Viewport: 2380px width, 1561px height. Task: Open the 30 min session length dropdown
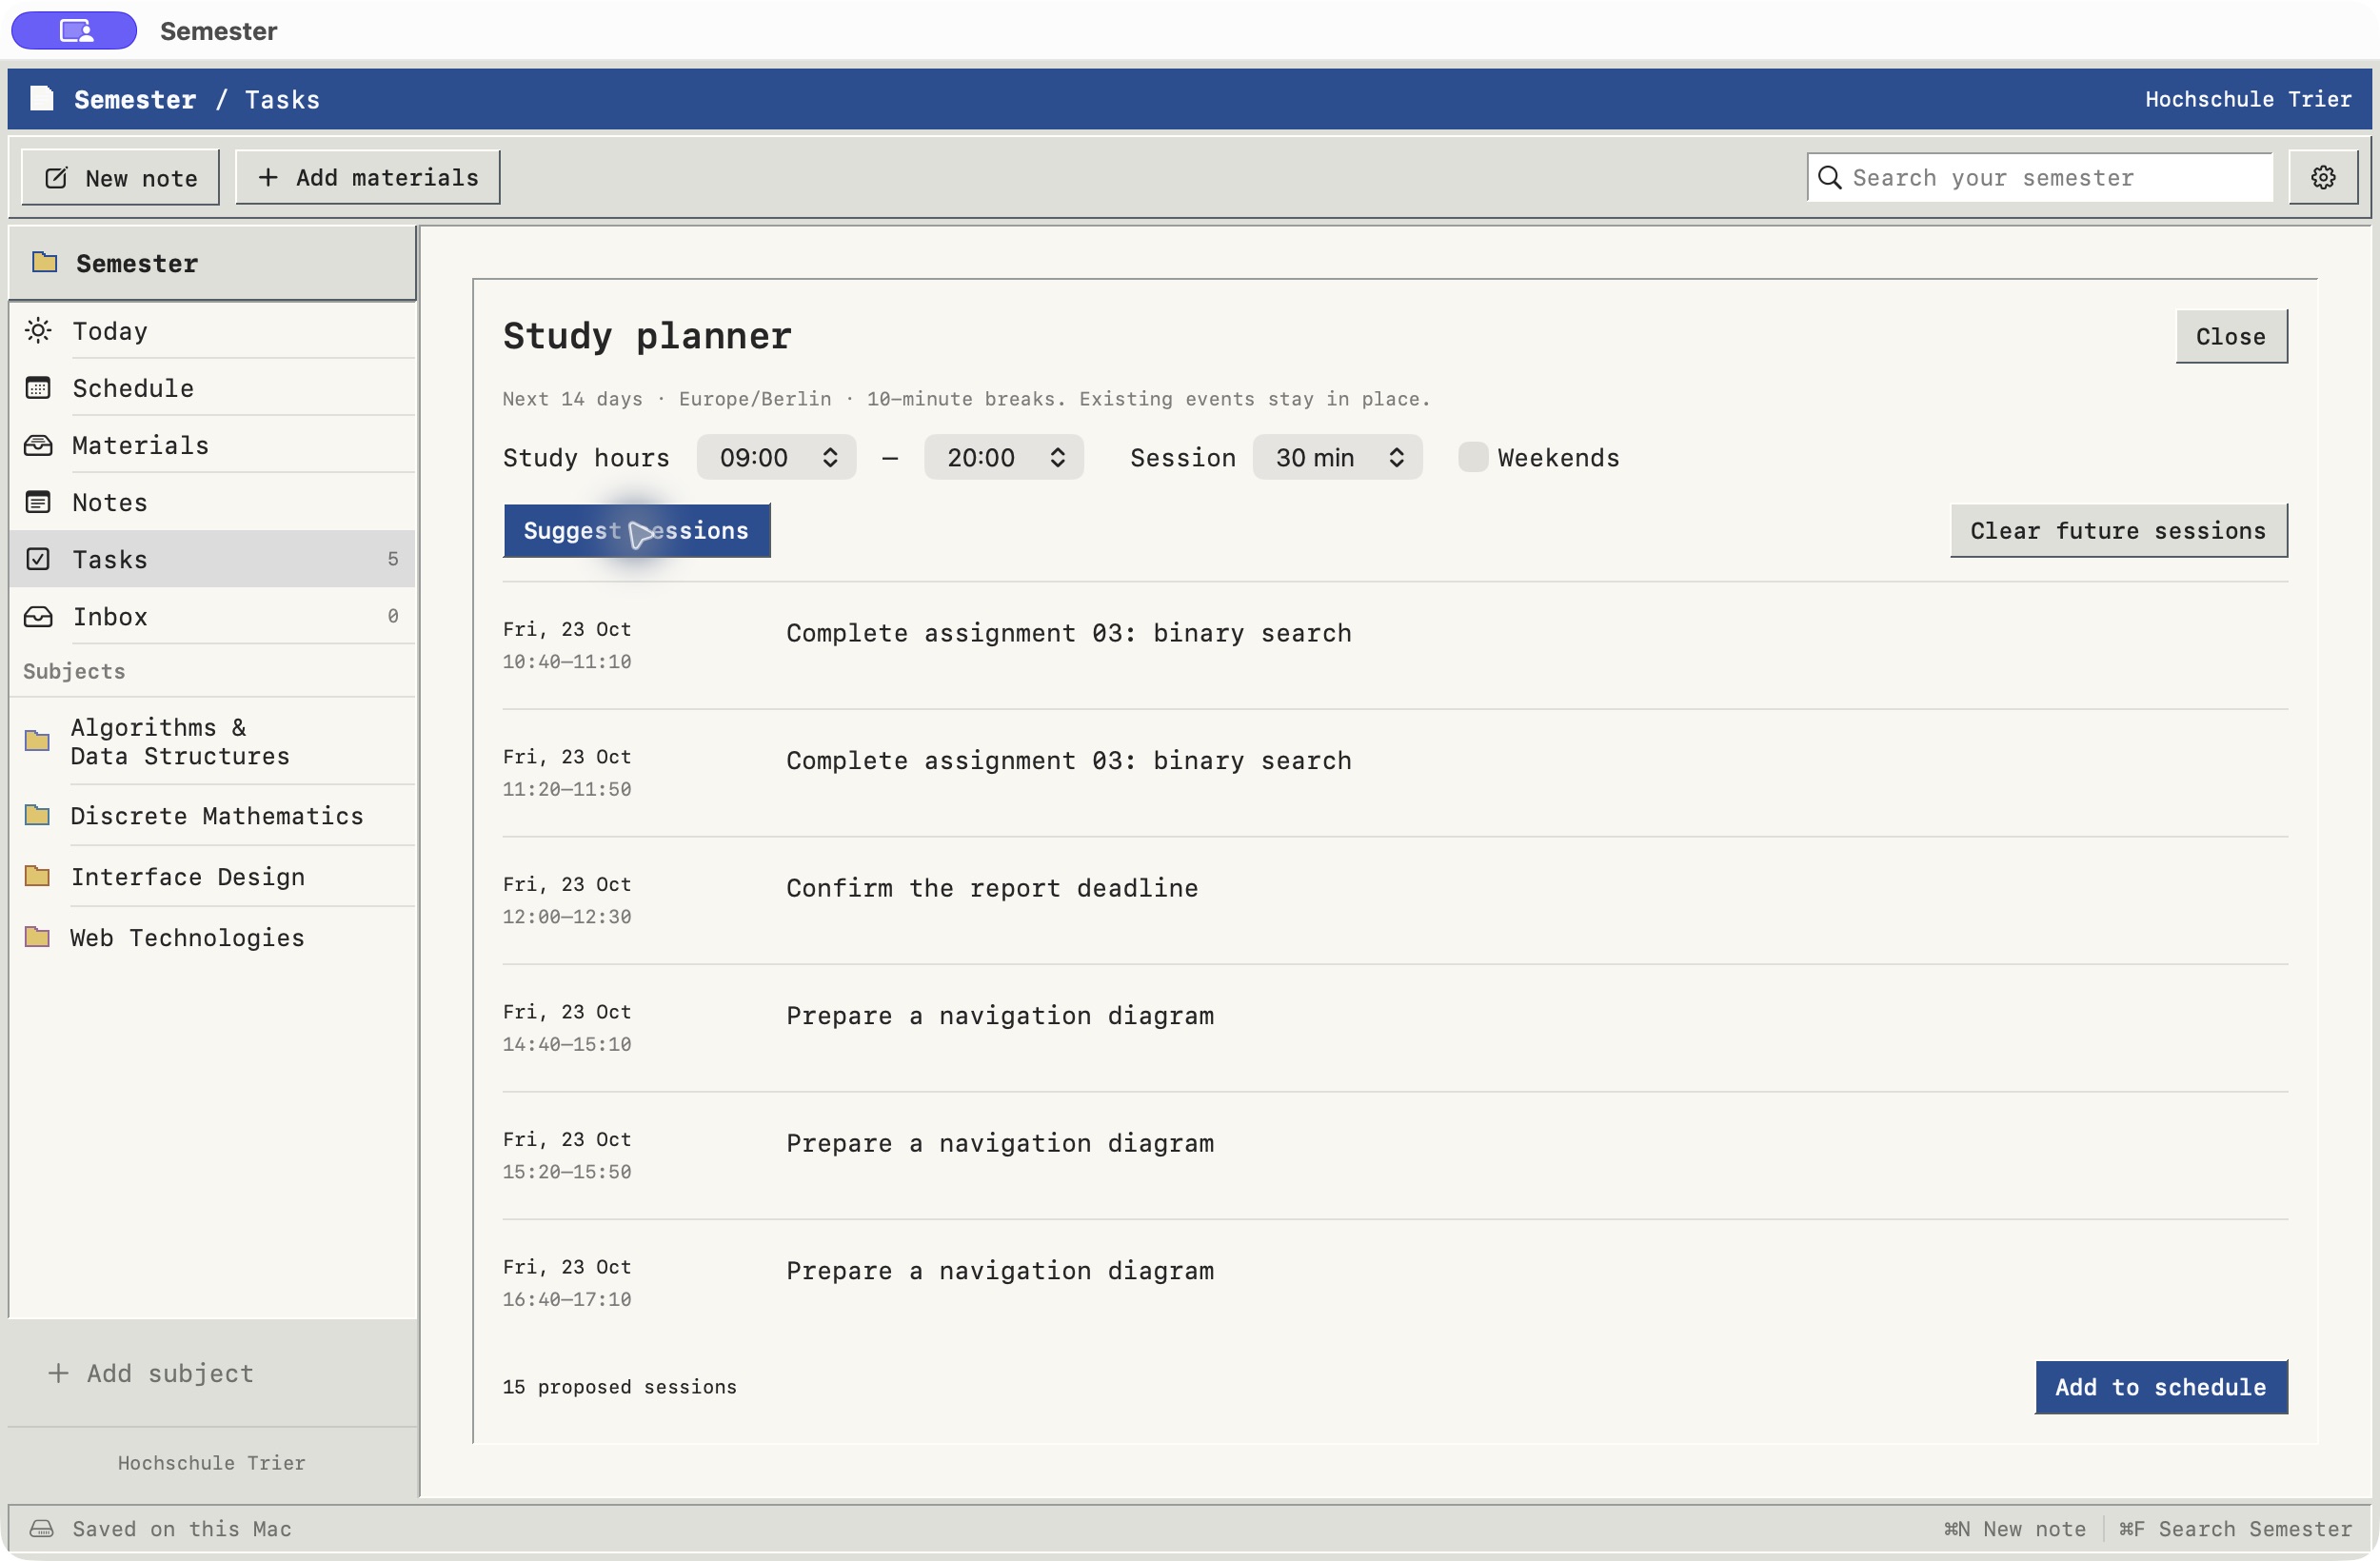coord(1337,457)
